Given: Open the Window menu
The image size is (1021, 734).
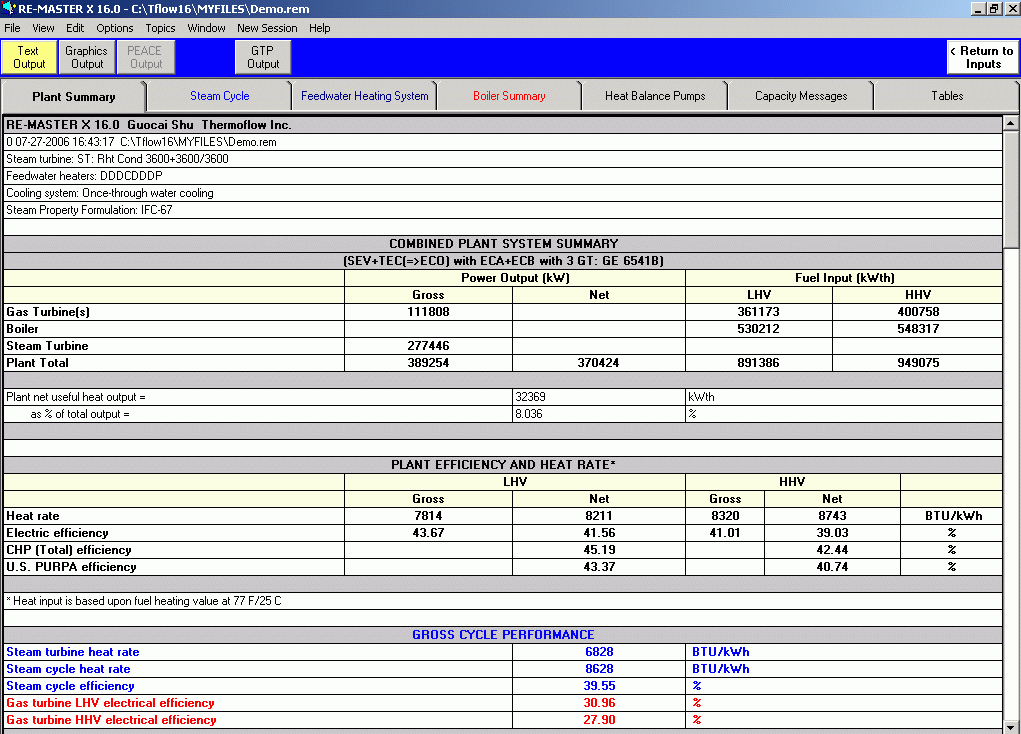Looking at the screenshot, I should coord(206,28).
